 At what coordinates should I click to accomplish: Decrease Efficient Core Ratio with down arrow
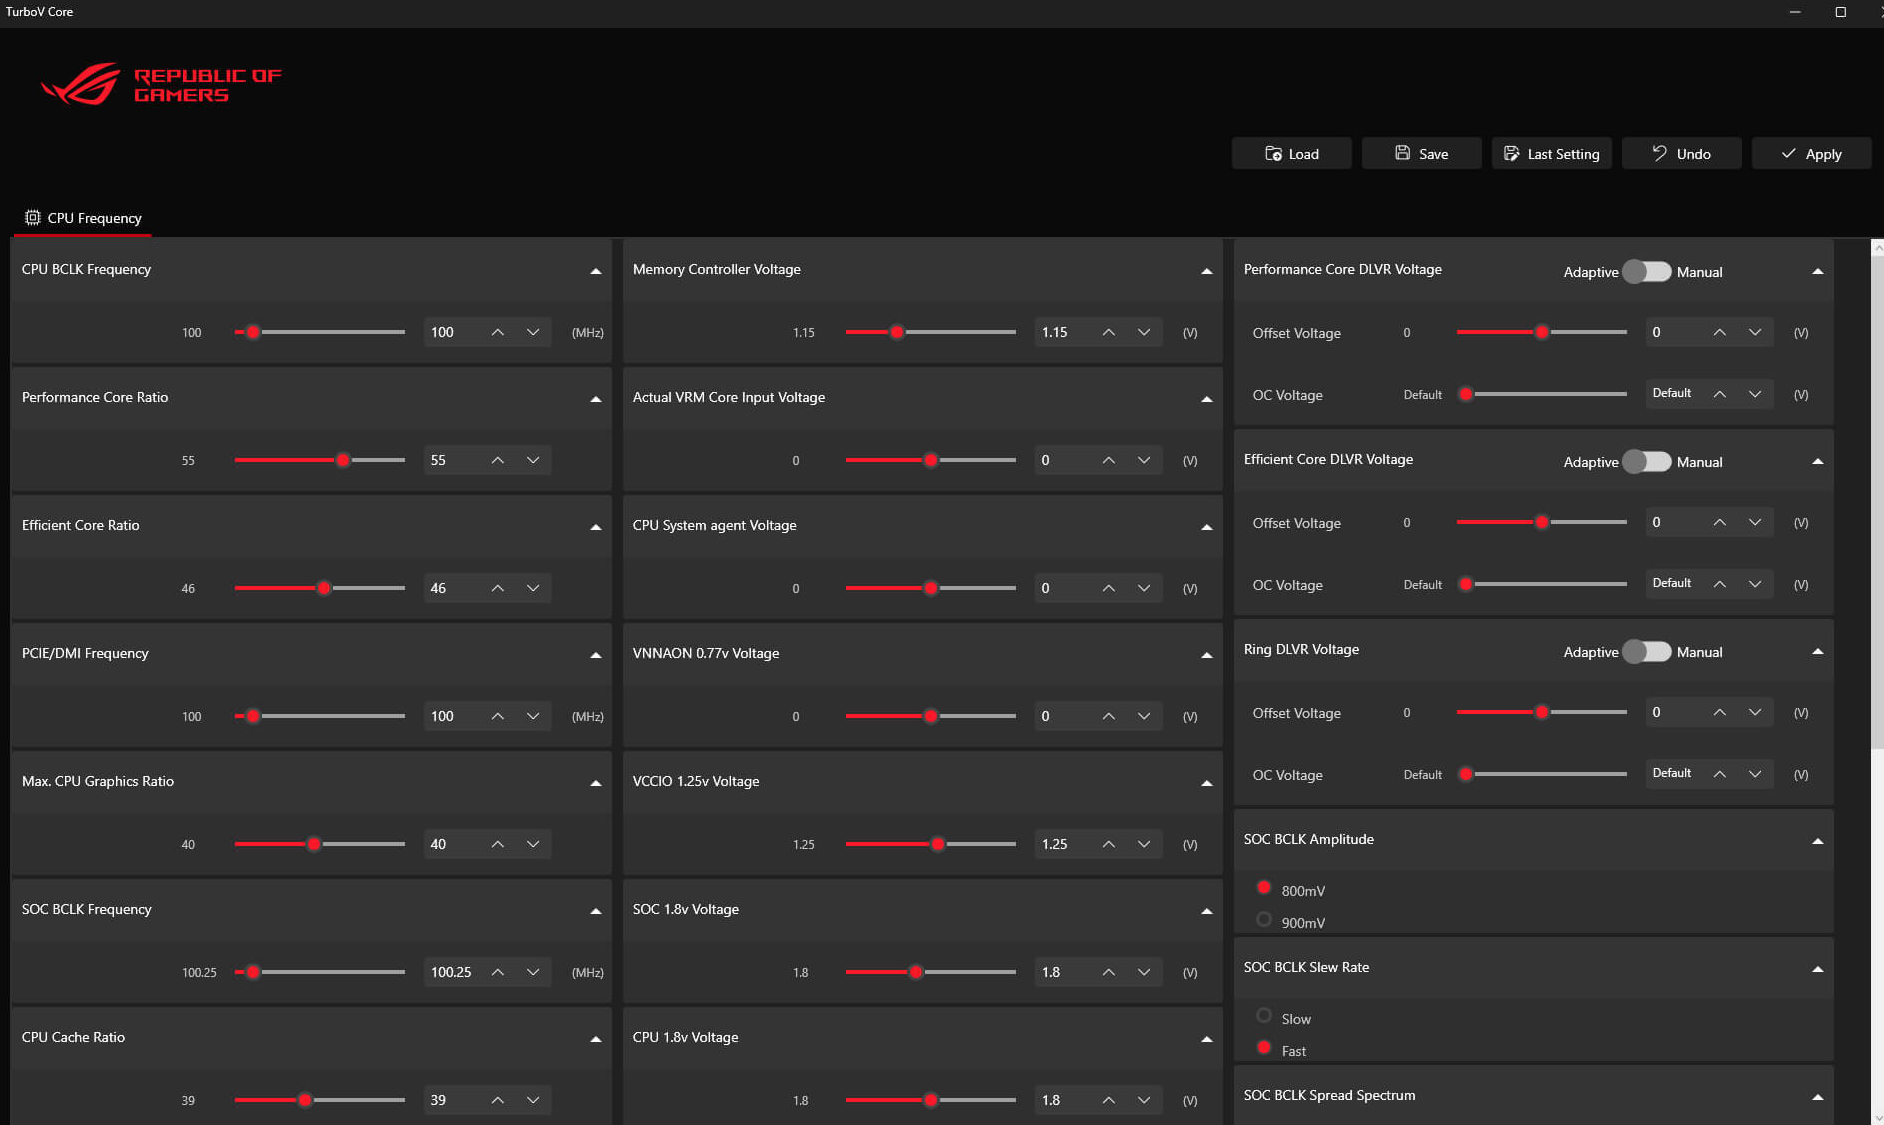[533, 588]
